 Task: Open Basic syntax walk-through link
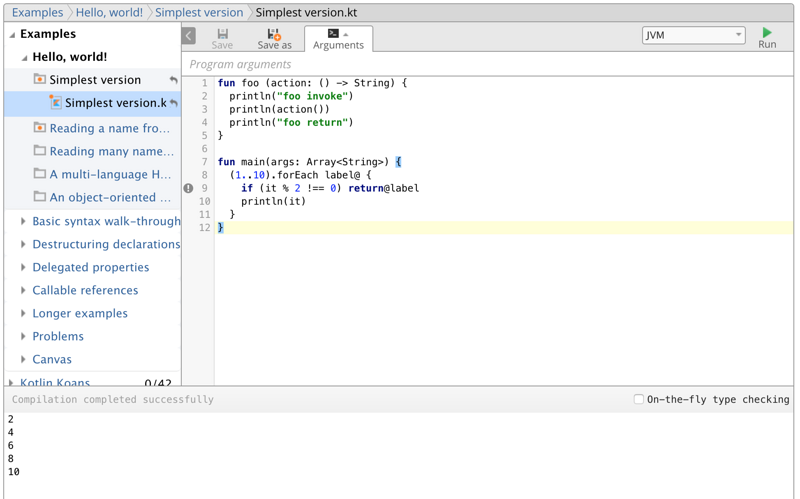coord(106,221)
